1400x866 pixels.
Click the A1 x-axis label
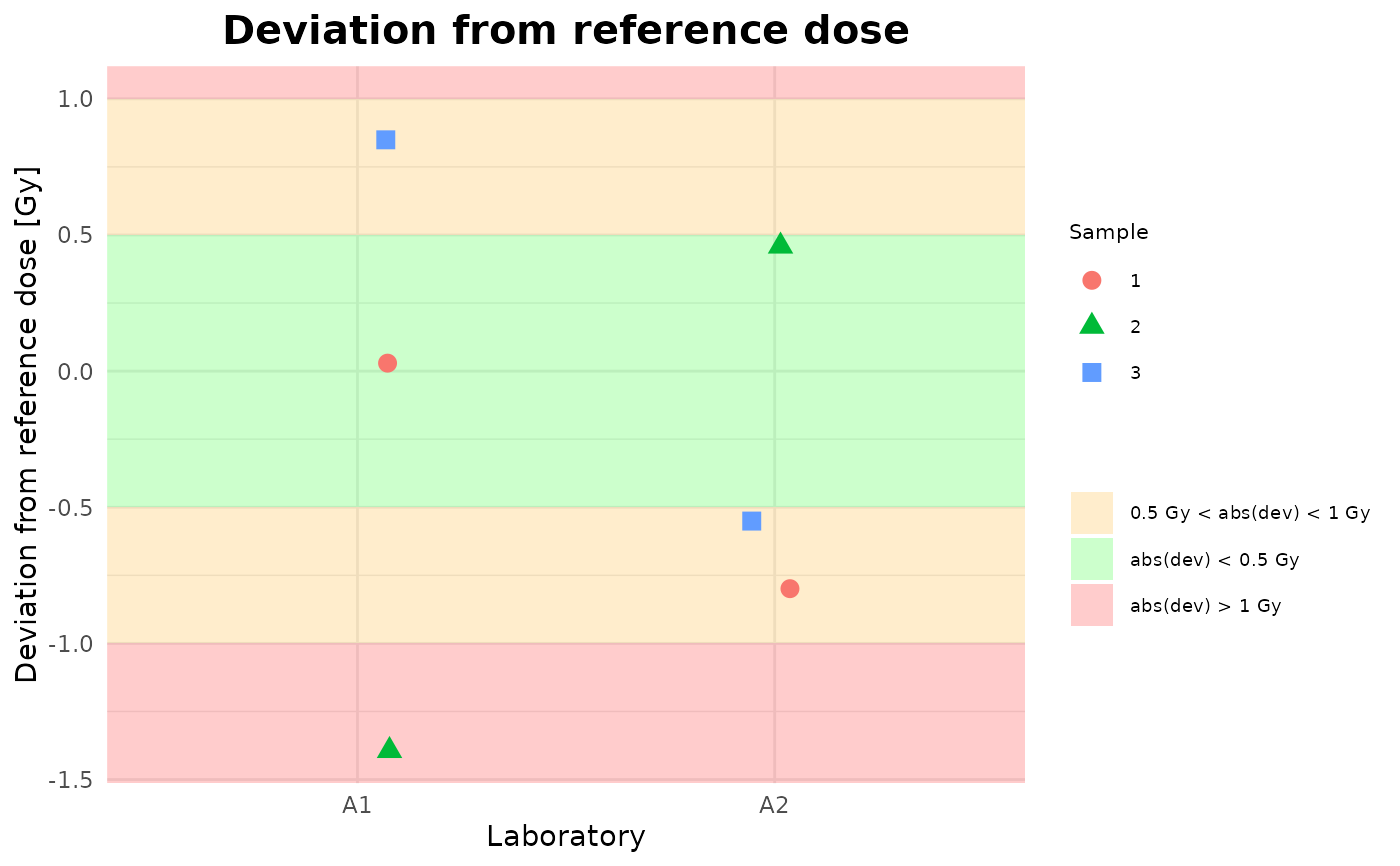357,804
